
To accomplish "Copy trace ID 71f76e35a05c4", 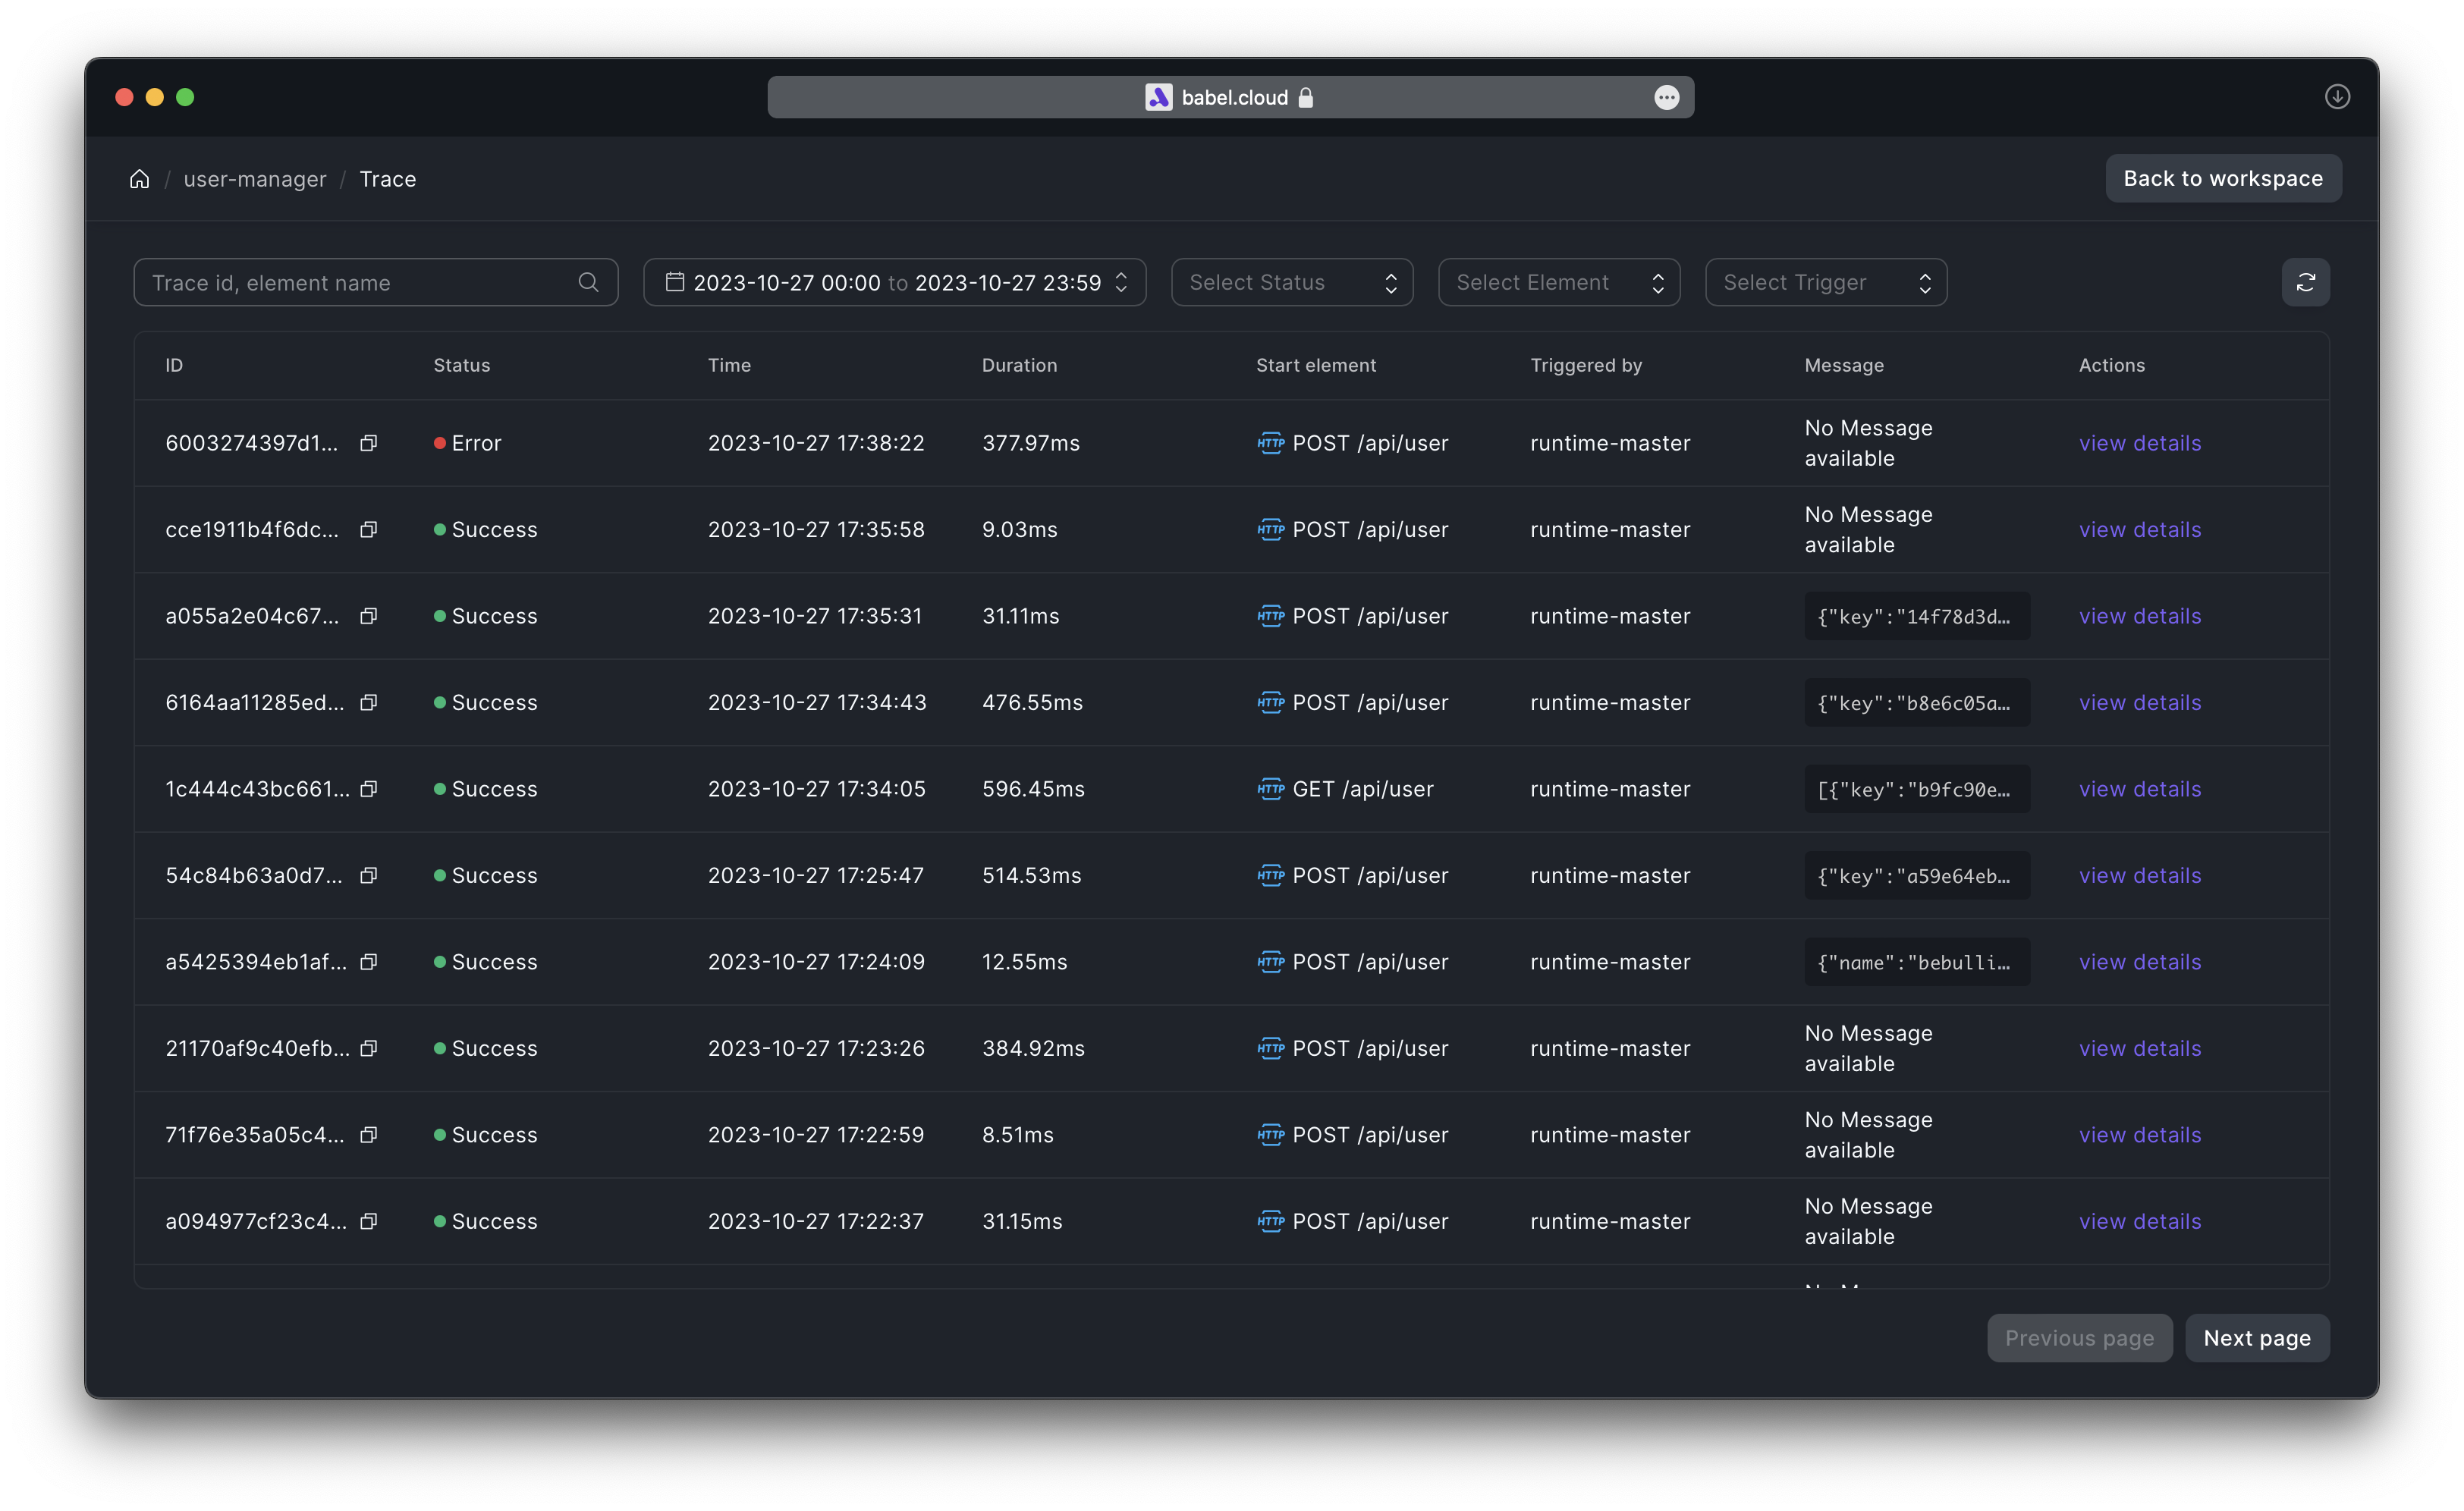I will [368, 1135].
